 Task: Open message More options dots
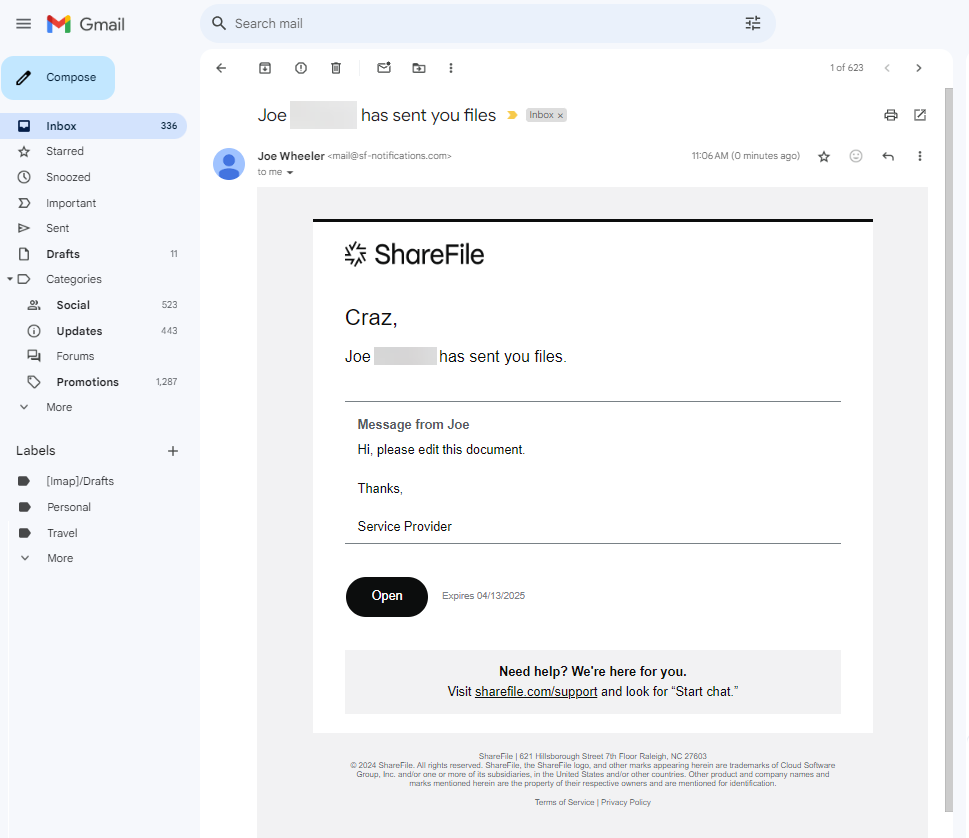[920, 156]
